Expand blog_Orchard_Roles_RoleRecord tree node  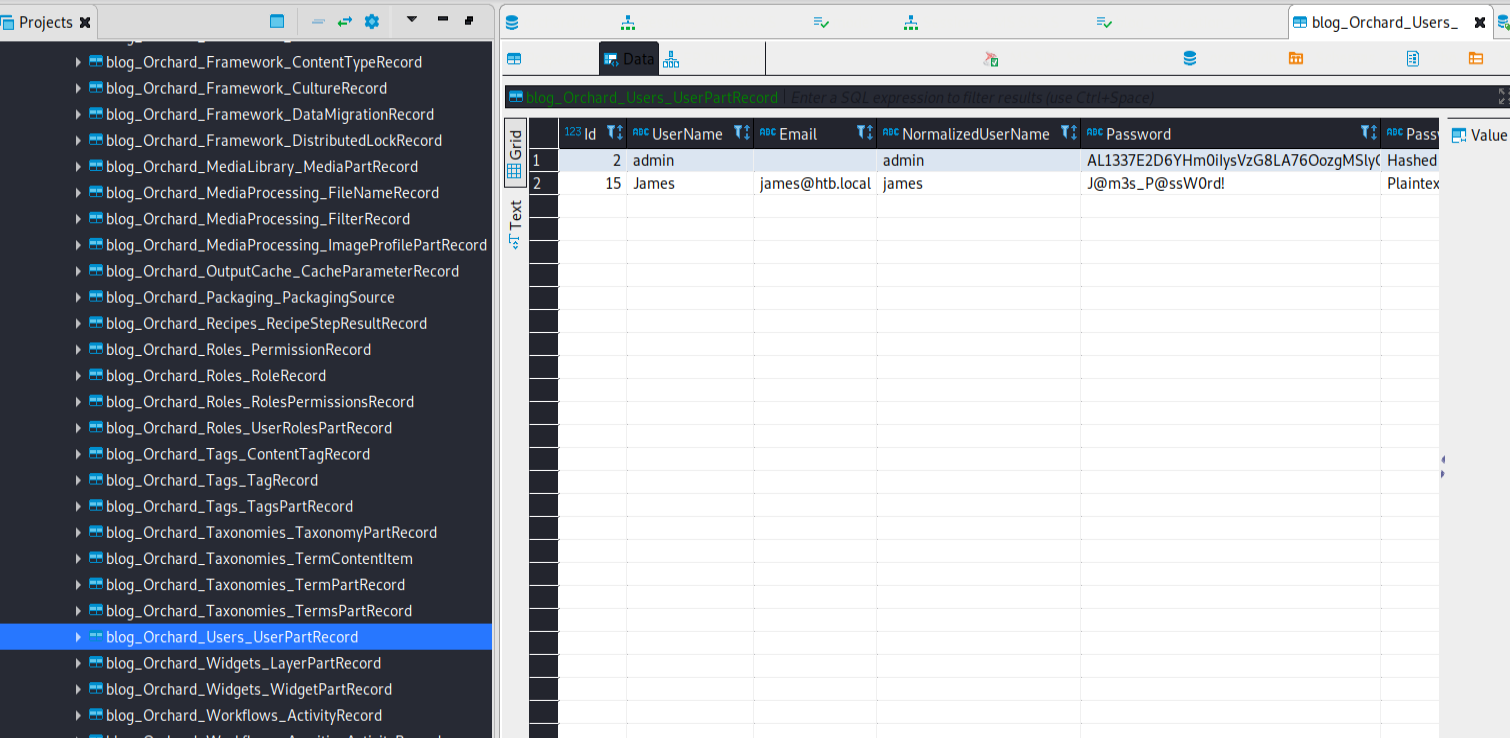point(78,376)
